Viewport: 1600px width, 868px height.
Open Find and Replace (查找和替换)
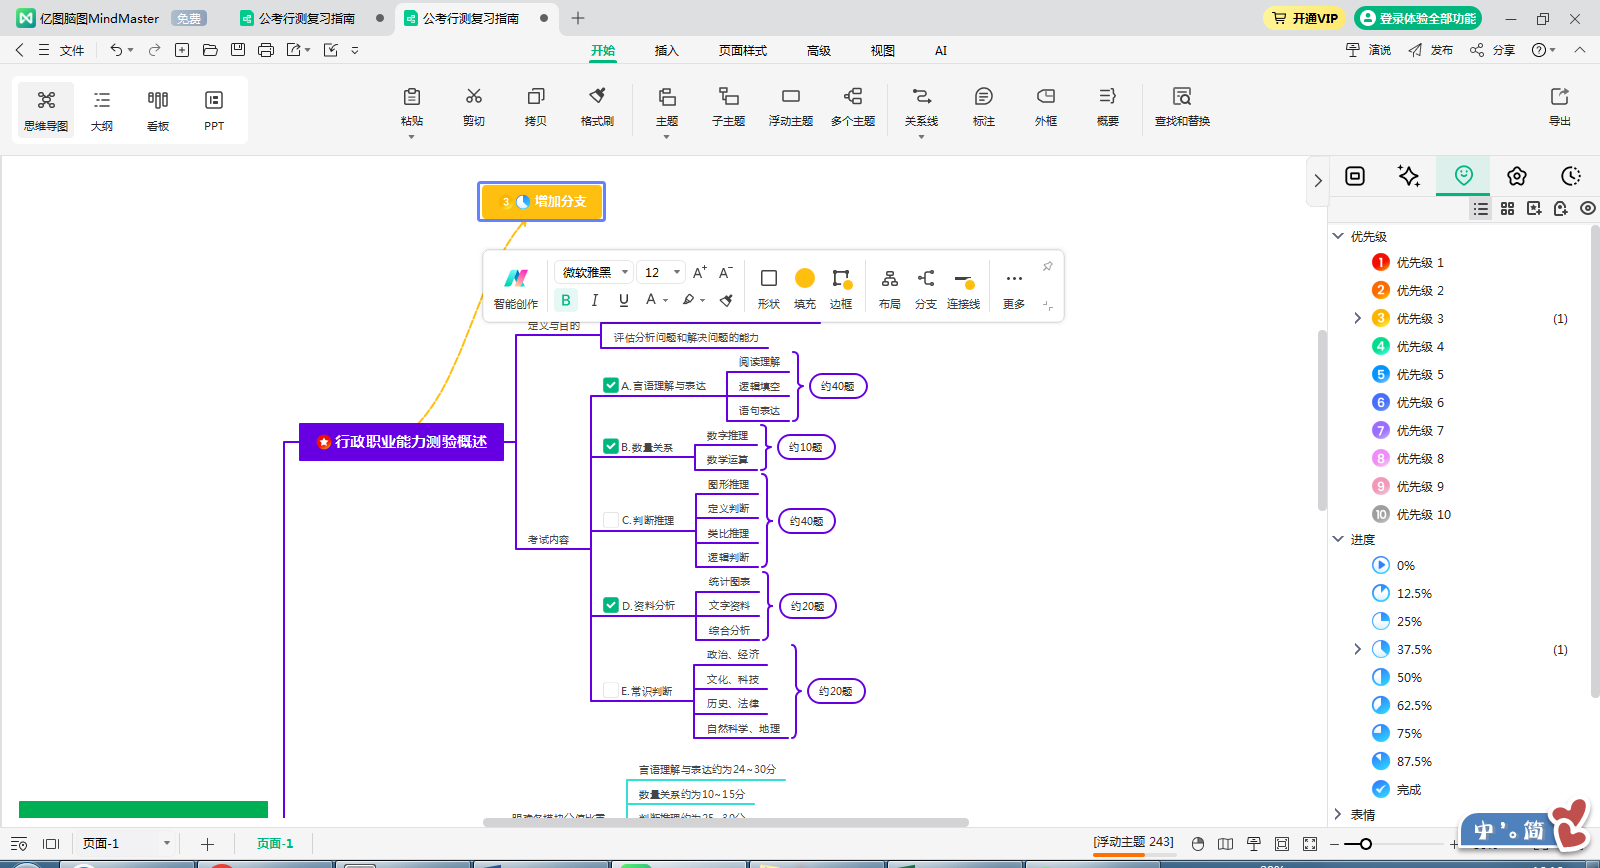tap(1182, 106)
